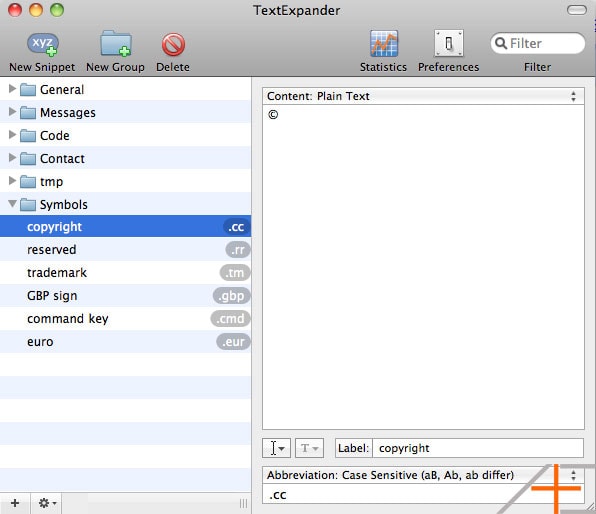Expand the tmp group triangle
The width and height of the screenshot is (596, 514).
pos(12,181)
